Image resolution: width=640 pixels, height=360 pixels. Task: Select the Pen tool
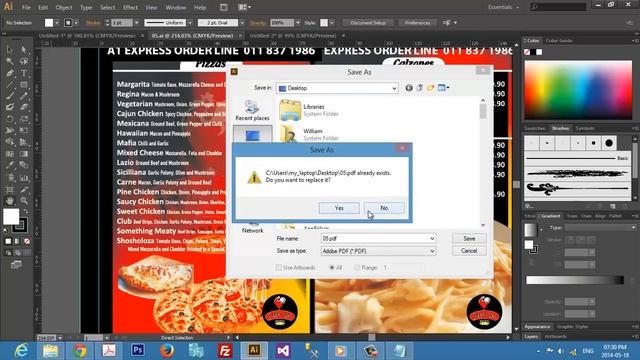click(x=10, y=73)
